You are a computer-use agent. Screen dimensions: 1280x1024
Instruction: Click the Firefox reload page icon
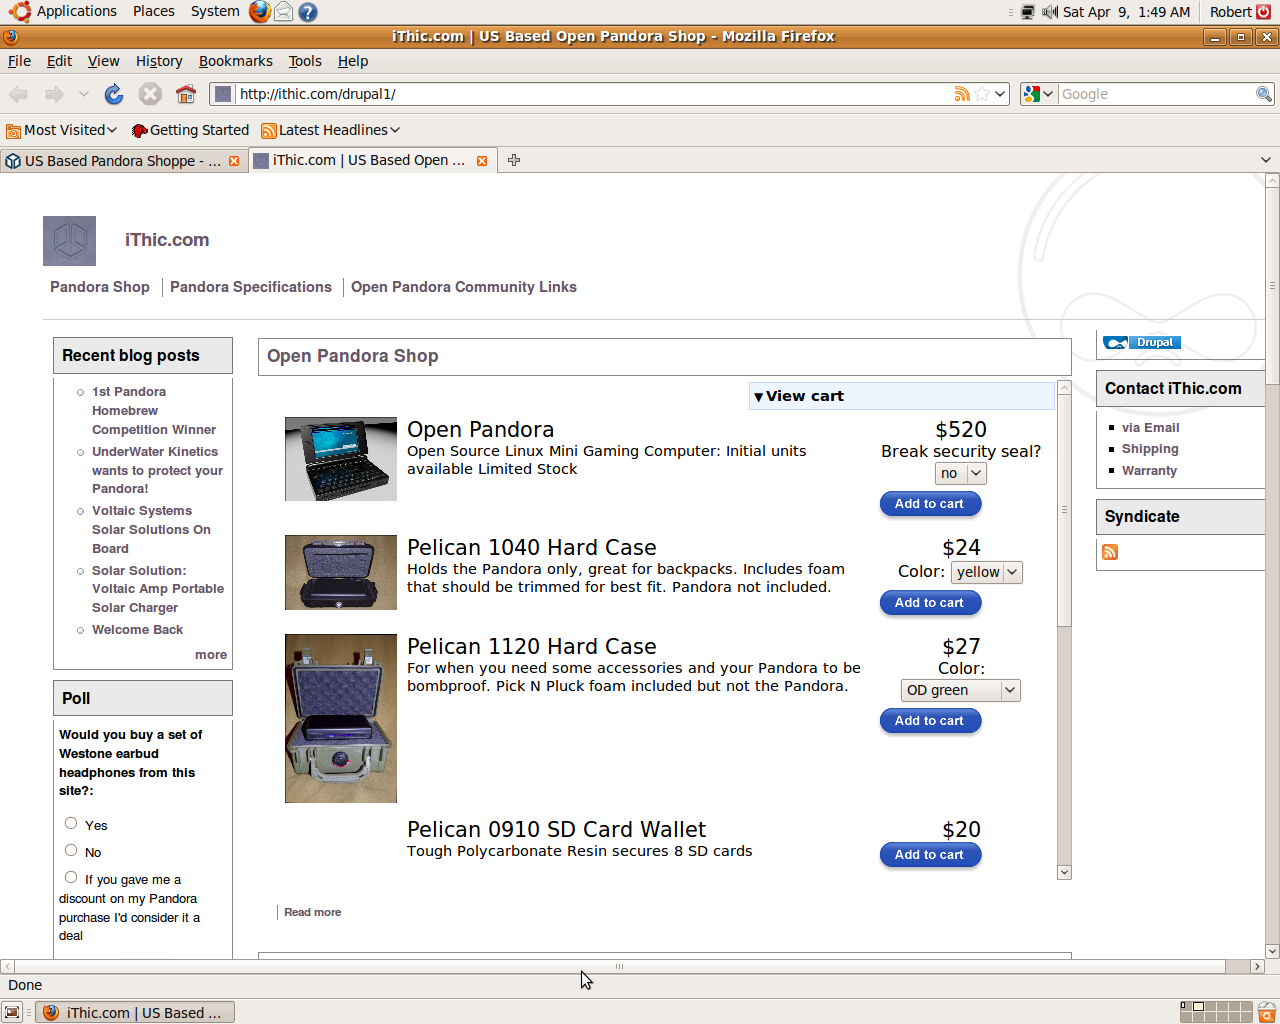click(x=114, y=94)
